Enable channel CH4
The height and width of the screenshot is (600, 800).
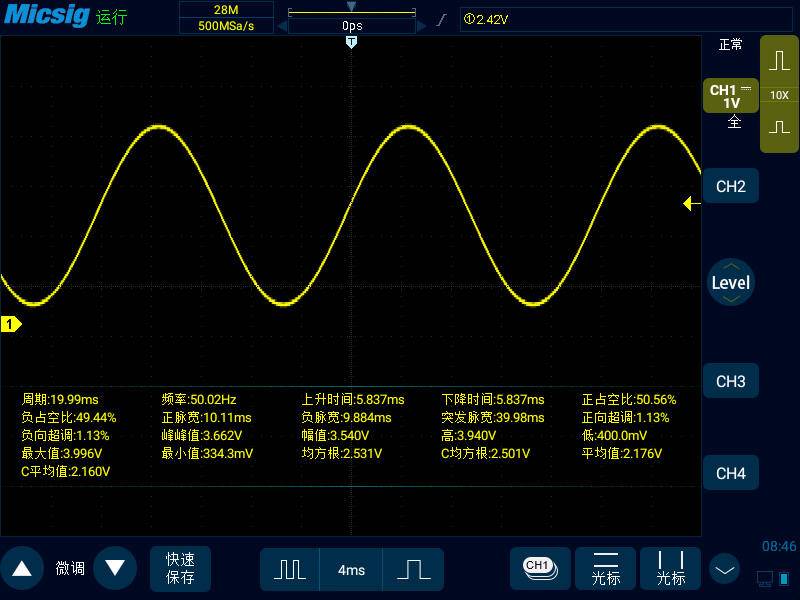[x=731, y=473]
